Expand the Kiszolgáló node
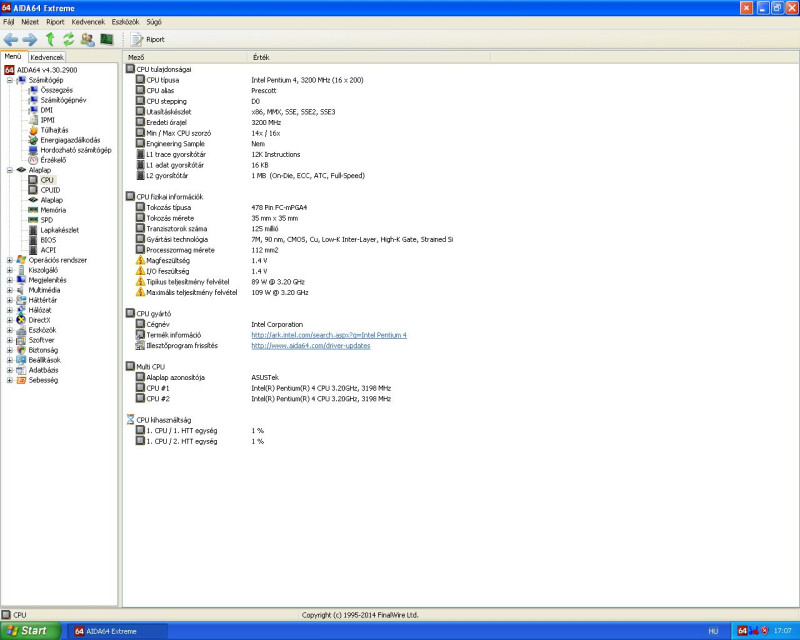Image resolution: width=800 pixels, height=640 pixels. tap(10, 270)
